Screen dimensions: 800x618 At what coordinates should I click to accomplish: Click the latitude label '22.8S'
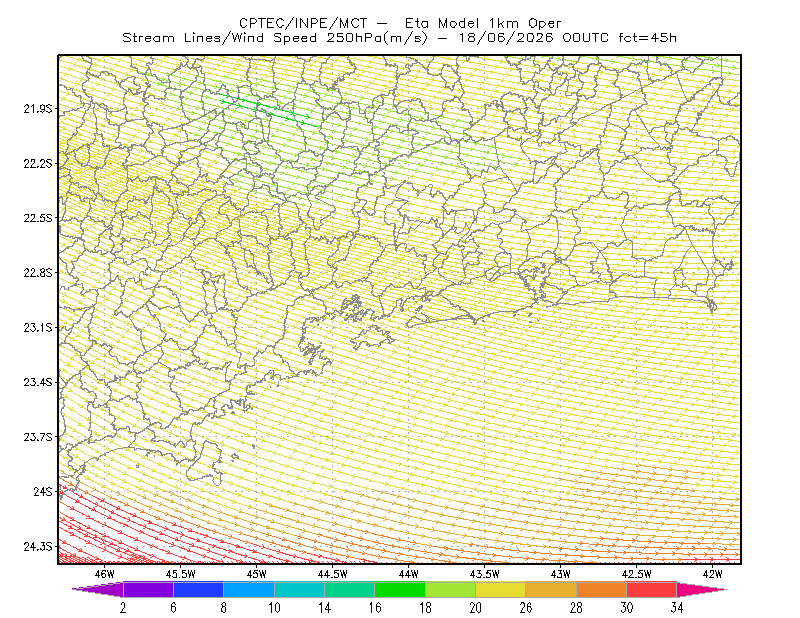click(37, 273)
